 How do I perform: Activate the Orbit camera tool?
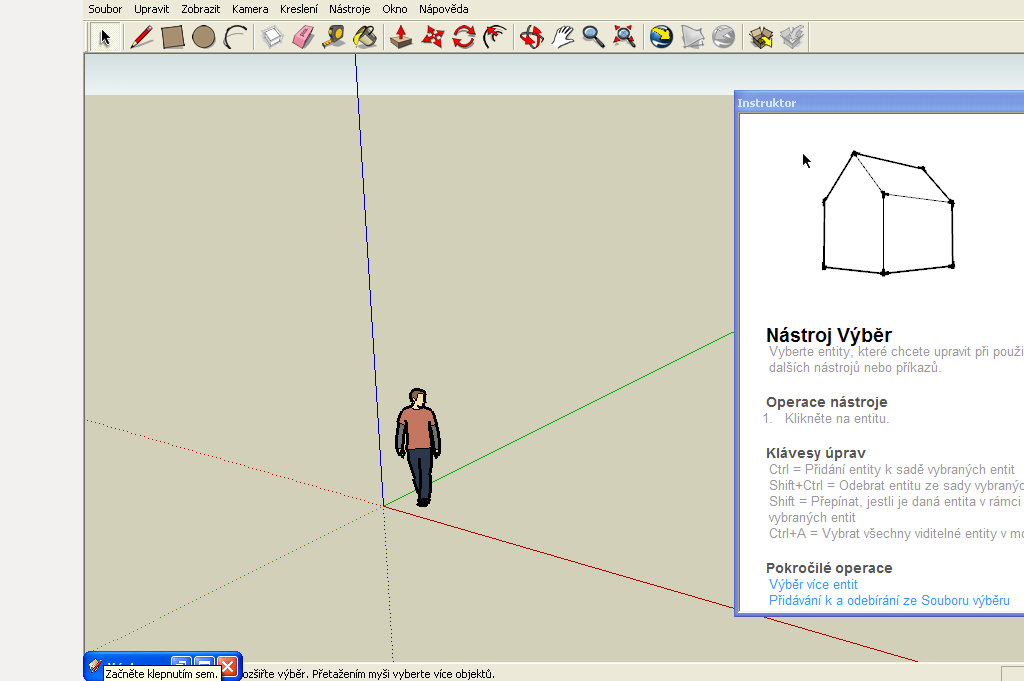(532, 37)
